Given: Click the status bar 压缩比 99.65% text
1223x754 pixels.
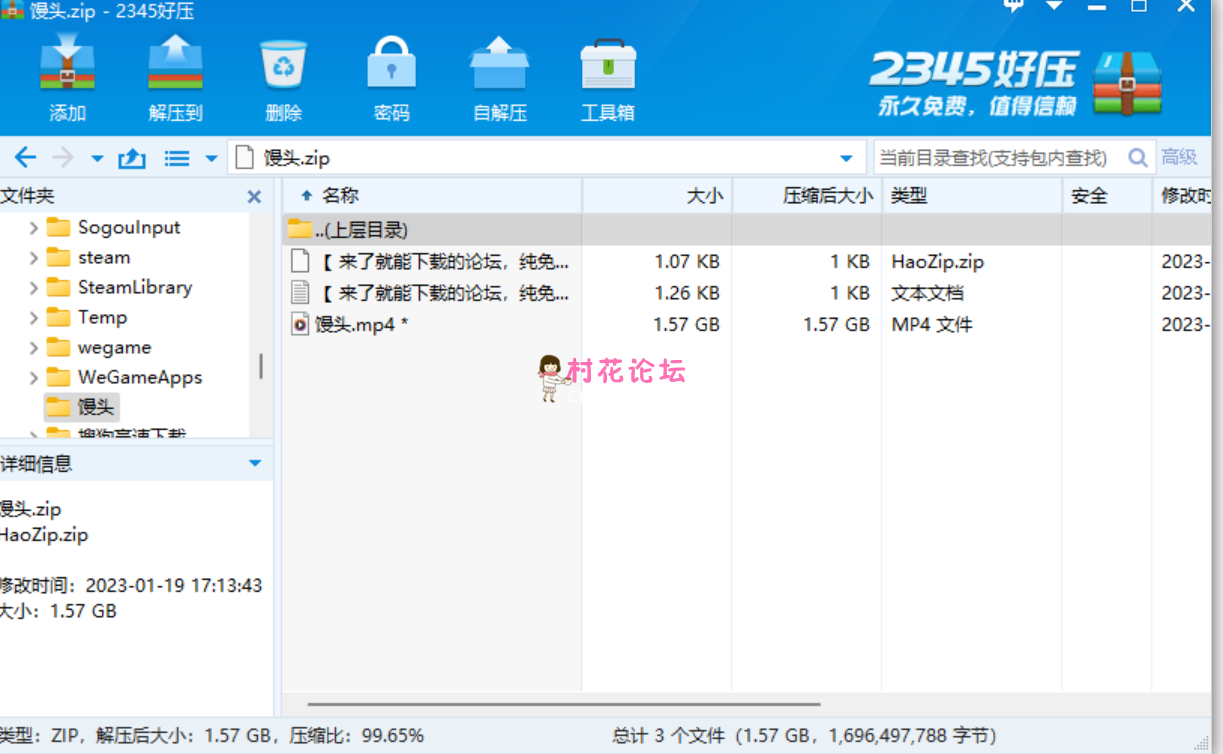Looking at the screenshot, I should coord(356,736).
